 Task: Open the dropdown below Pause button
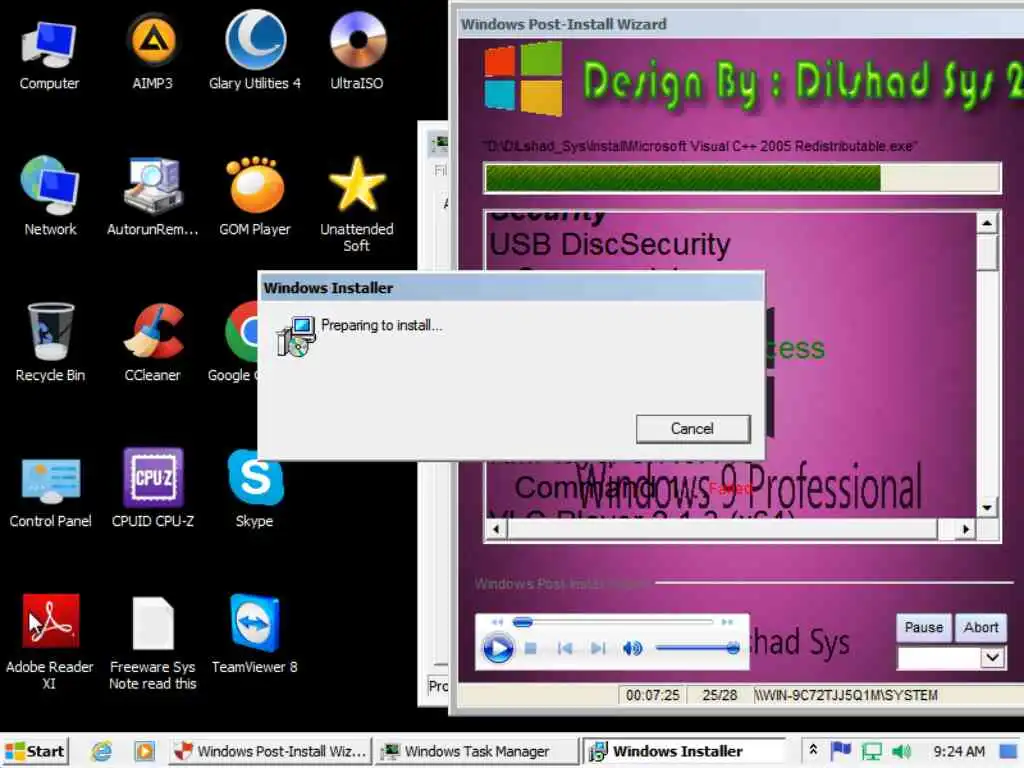point(992,657)
